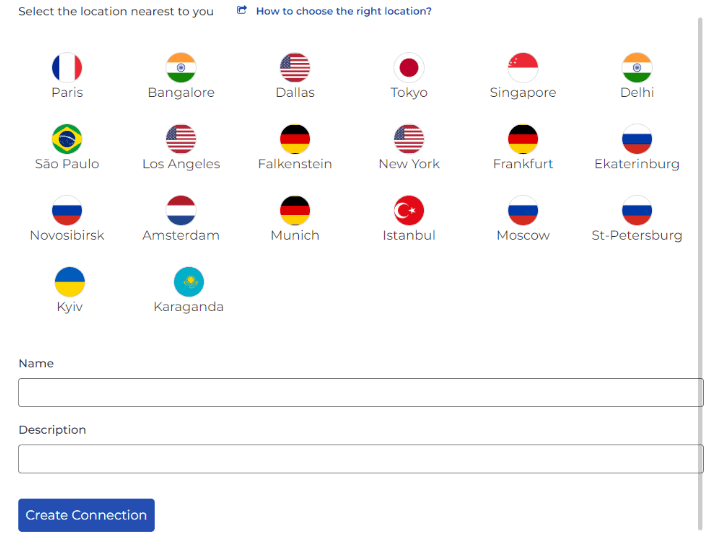Choose the Bangalore flag icon
This screenshot has height=555, width=716.
coord(181,68)
